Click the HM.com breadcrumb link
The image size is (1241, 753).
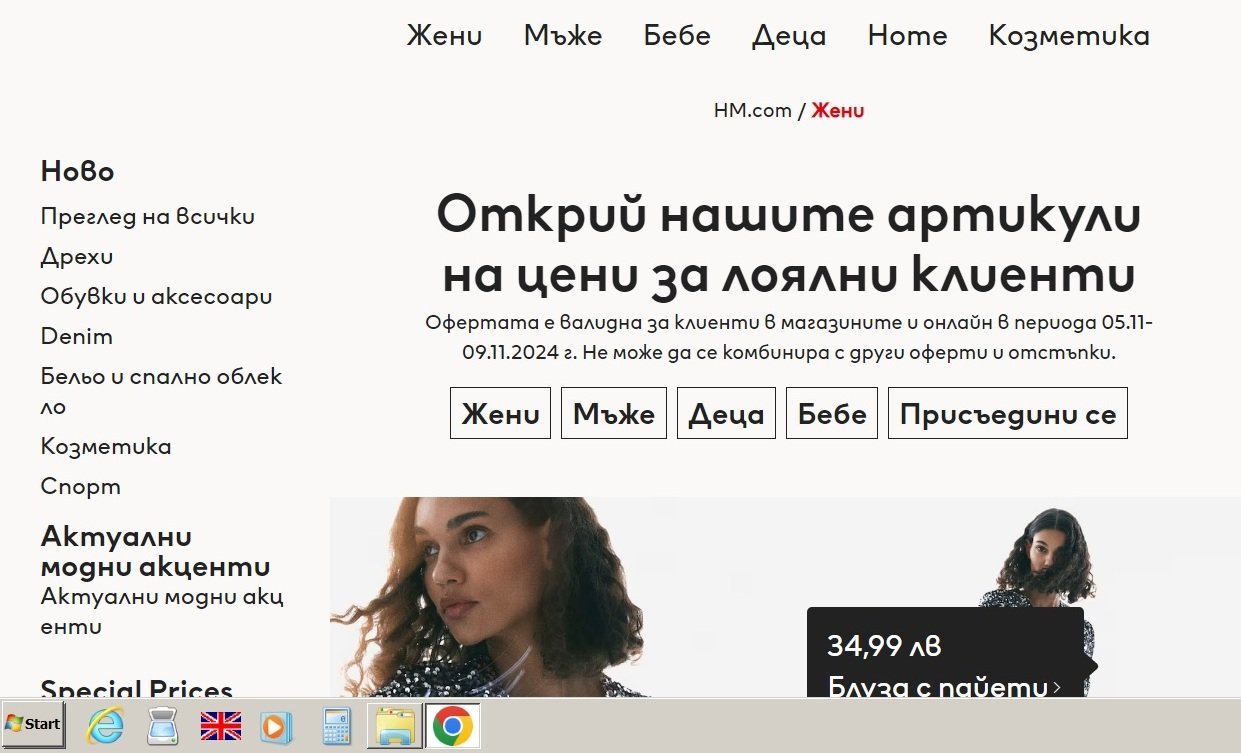tap(752, 111)
